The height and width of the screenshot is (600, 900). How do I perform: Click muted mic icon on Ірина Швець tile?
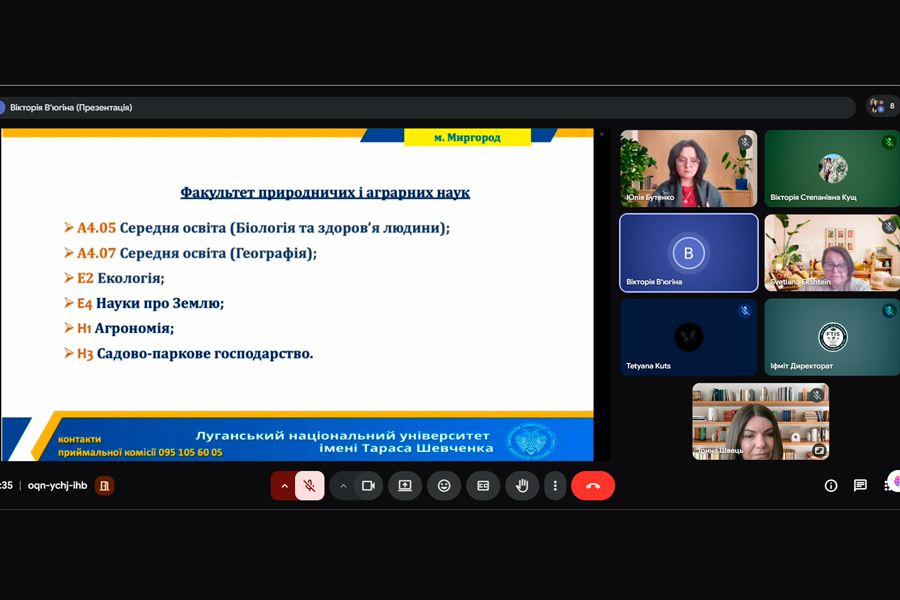point(817,395)
